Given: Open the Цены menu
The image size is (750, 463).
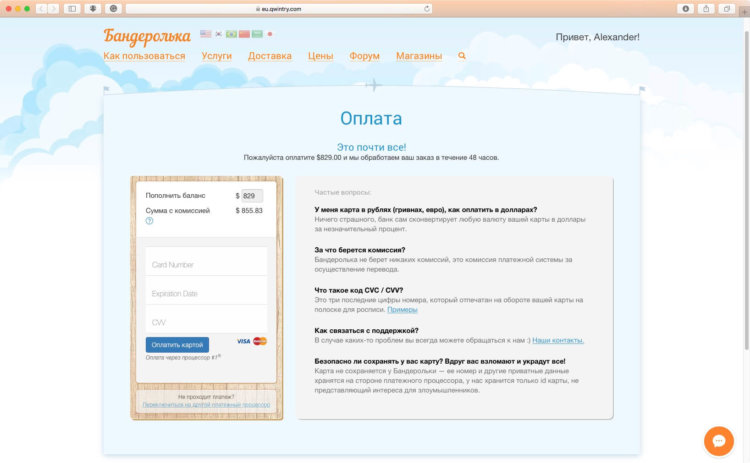Looking at the screenshot, I should [320, 56].
